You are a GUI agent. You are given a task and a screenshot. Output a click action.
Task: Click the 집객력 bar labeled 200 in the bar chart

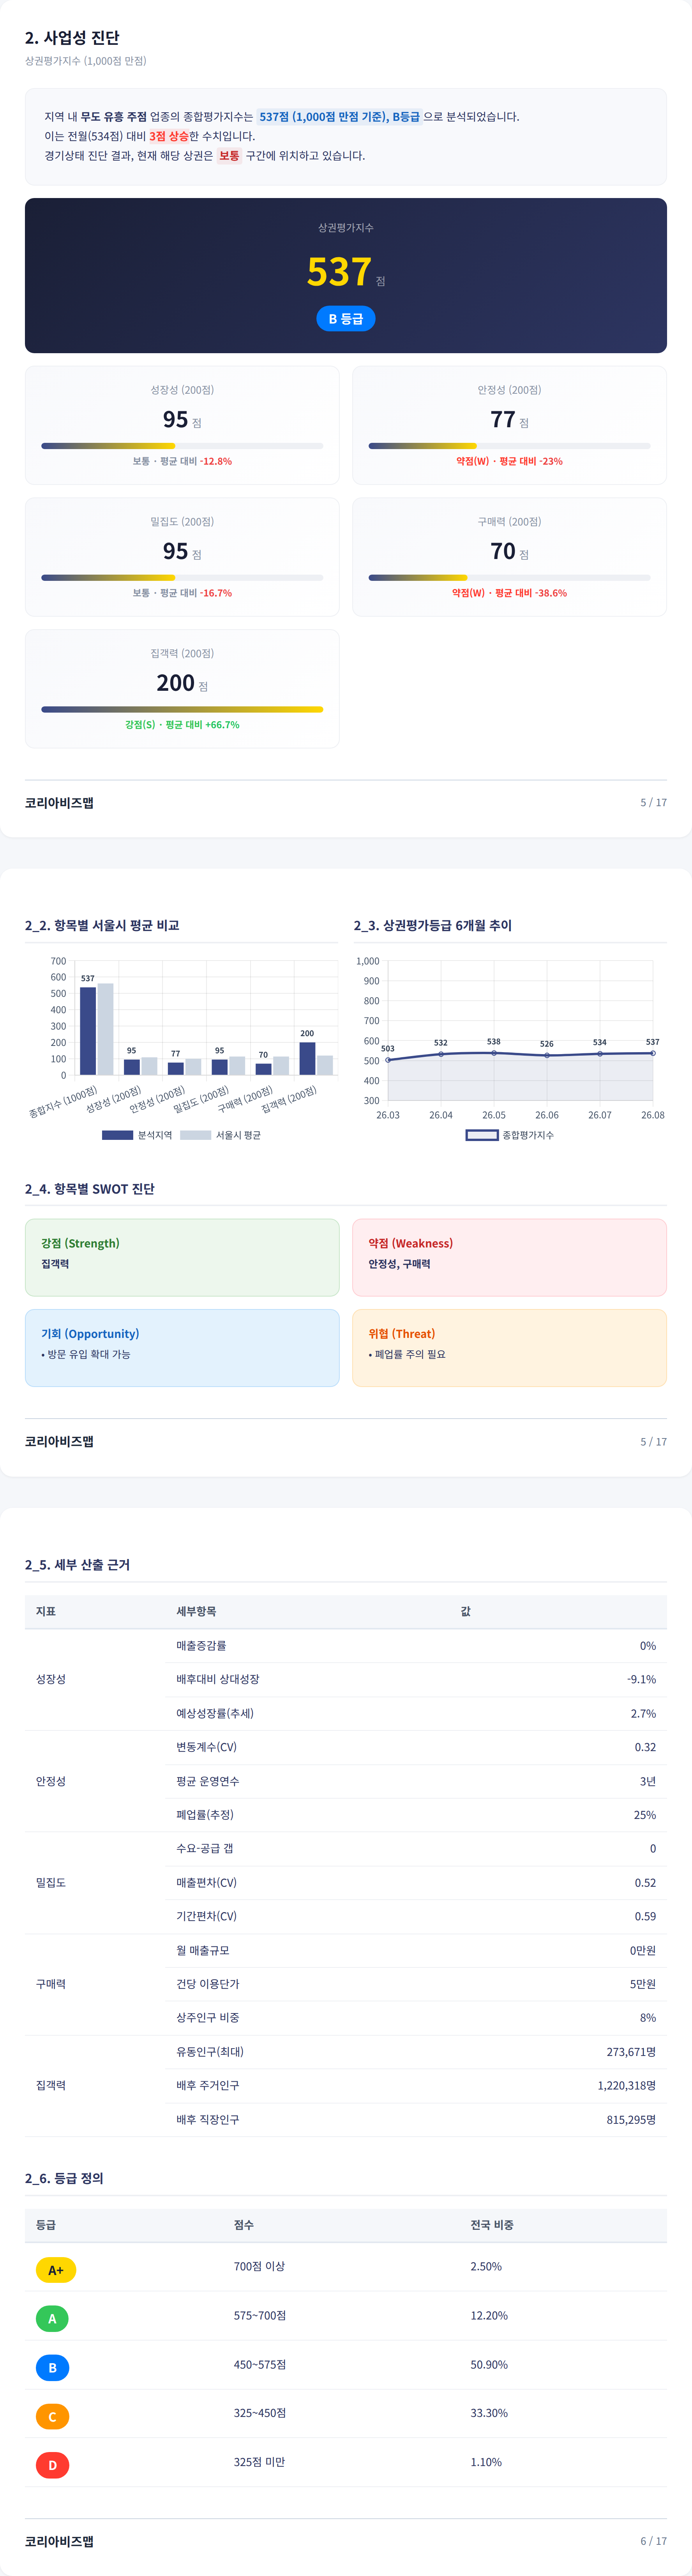(307, 1059)
